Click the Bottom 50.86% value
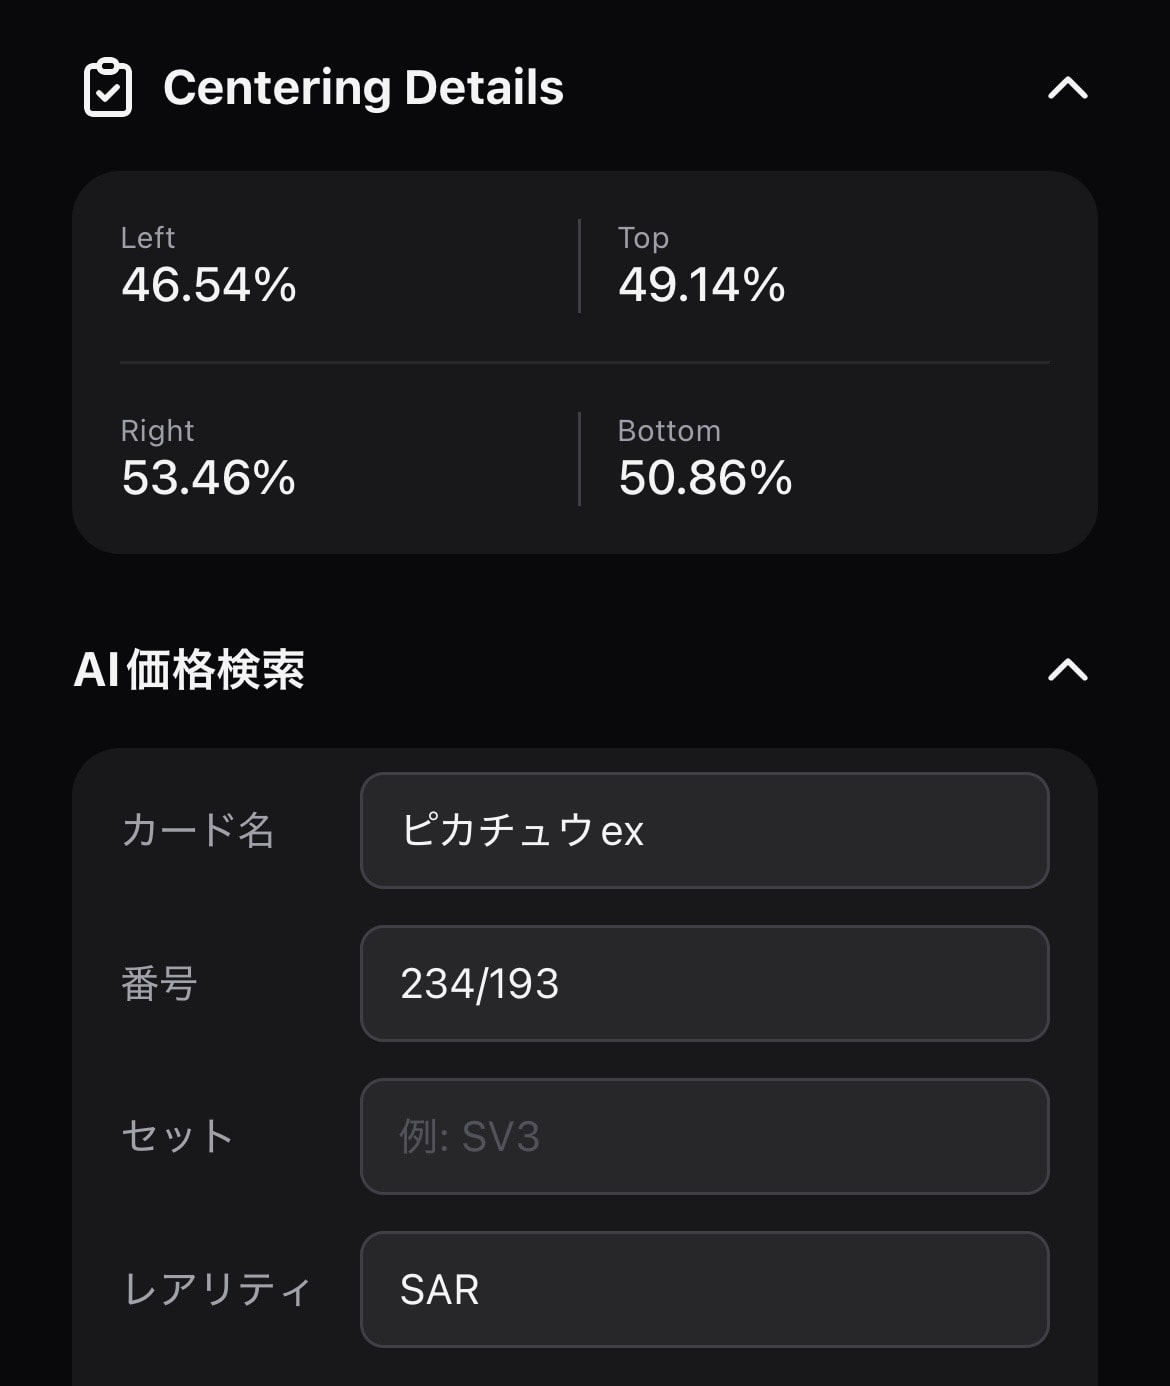The height and width of the screenshot is (1386, 1170). pyautogui.click(x=705, y=478)
